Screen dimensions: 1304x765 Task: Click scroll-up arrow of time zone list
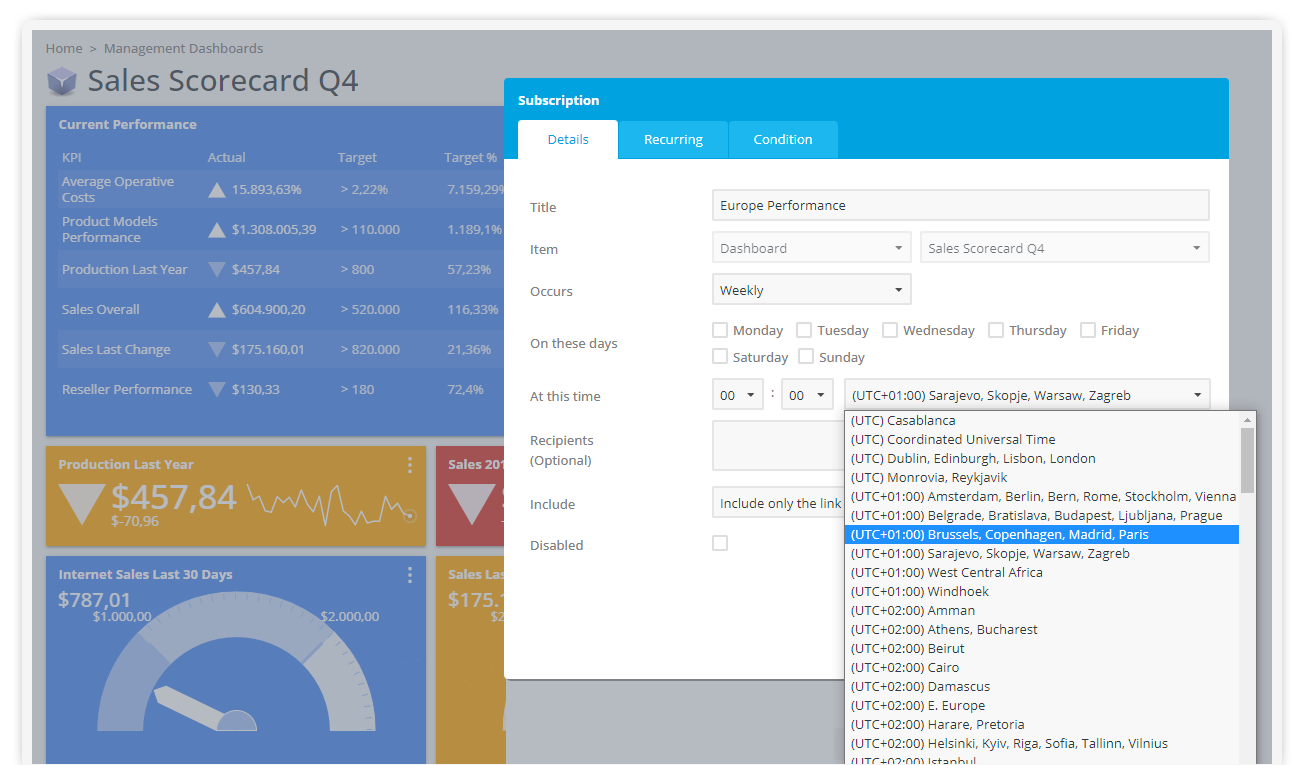tap(1247, 420)
